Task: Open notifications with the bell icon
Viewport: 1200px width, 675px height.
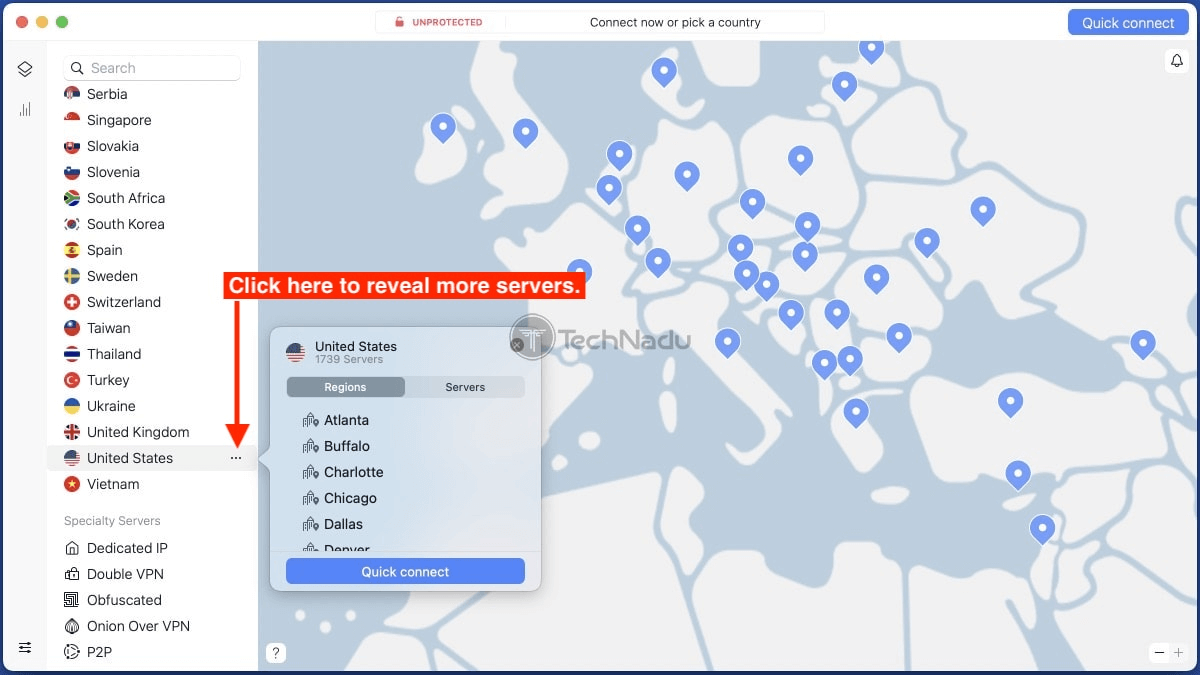Action: pos(1176,61)
